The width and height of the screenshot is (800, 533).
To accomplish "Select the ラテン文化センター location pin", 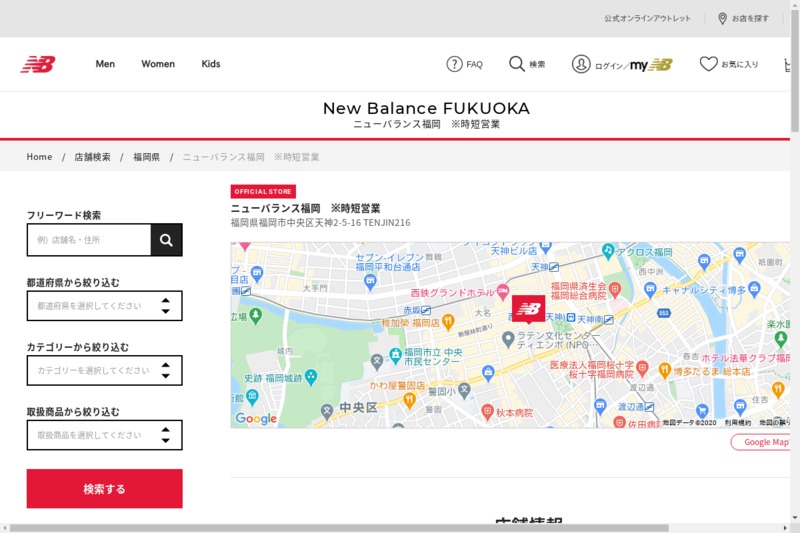I will pos(508,339).
